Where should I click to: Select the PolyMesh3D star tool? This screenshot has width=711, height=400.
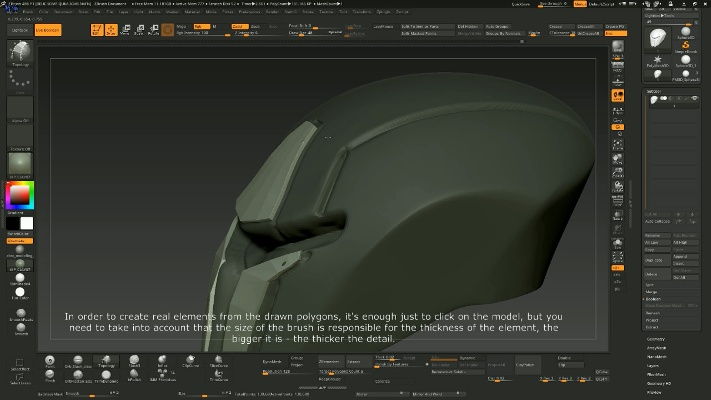coord(658,59)
